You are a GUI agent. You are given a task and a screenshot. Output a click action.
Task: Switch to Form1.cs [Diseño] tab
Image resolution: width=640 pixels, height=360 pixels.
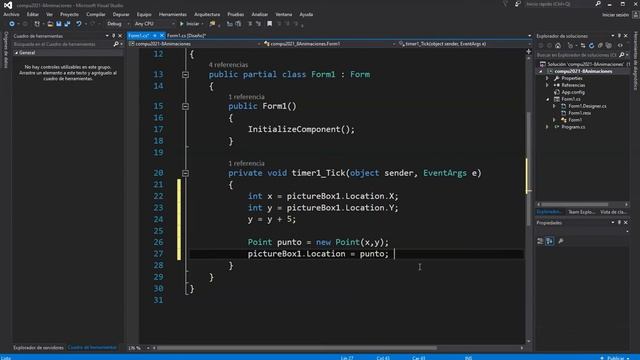(186, 36)
